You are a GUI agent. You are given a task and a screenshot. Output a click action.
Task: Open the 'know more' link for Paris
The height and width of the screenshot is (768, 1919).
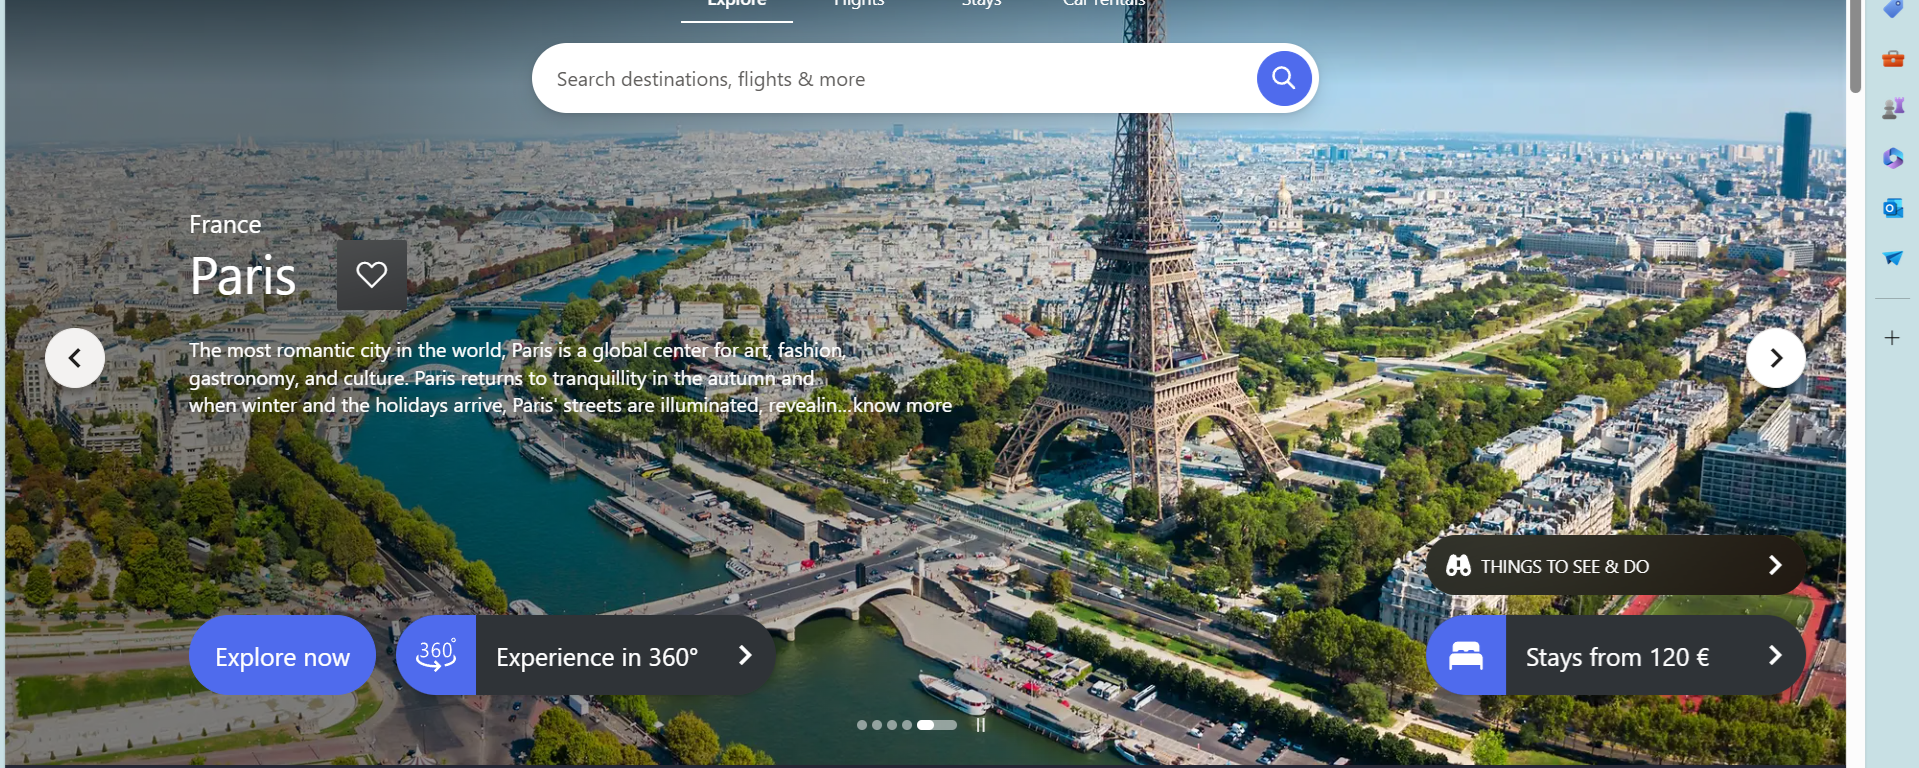[x=902, y=405]
